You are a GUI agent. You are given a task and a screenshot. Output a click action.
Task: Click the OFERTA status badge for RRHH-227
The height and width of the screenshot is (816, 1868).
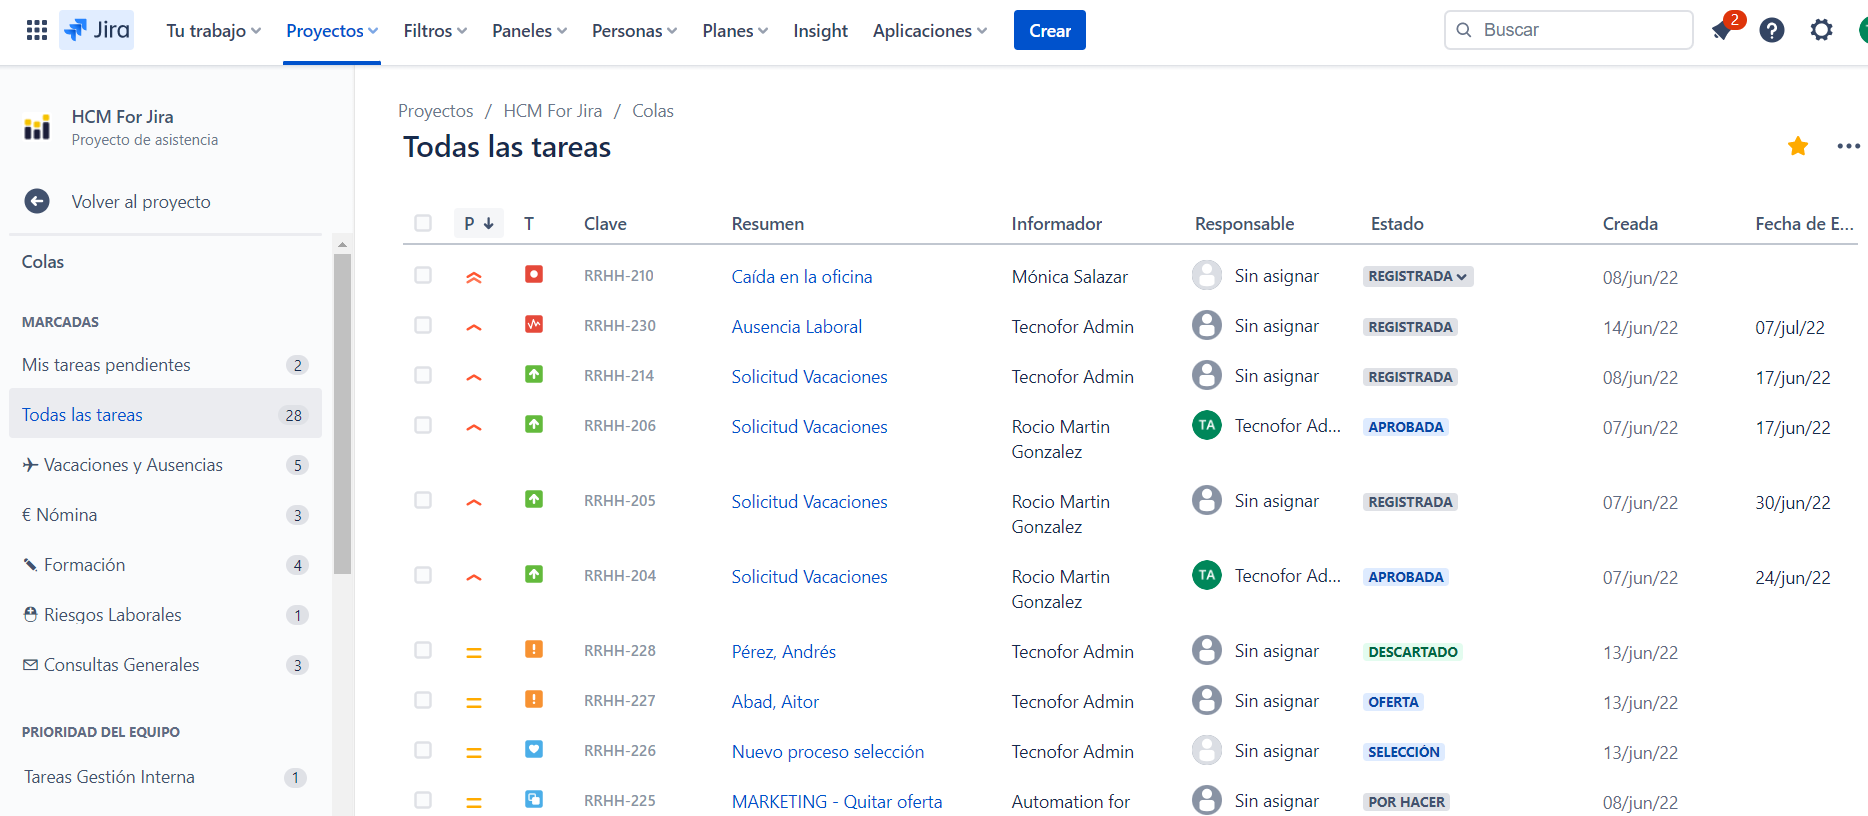coord(1393,702)
